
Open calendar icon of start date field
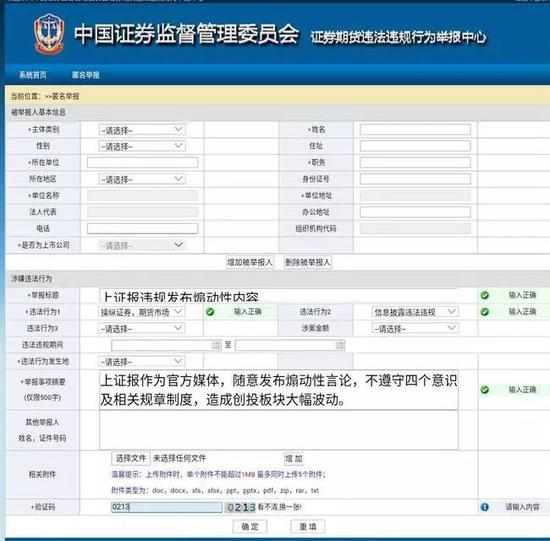216,345
